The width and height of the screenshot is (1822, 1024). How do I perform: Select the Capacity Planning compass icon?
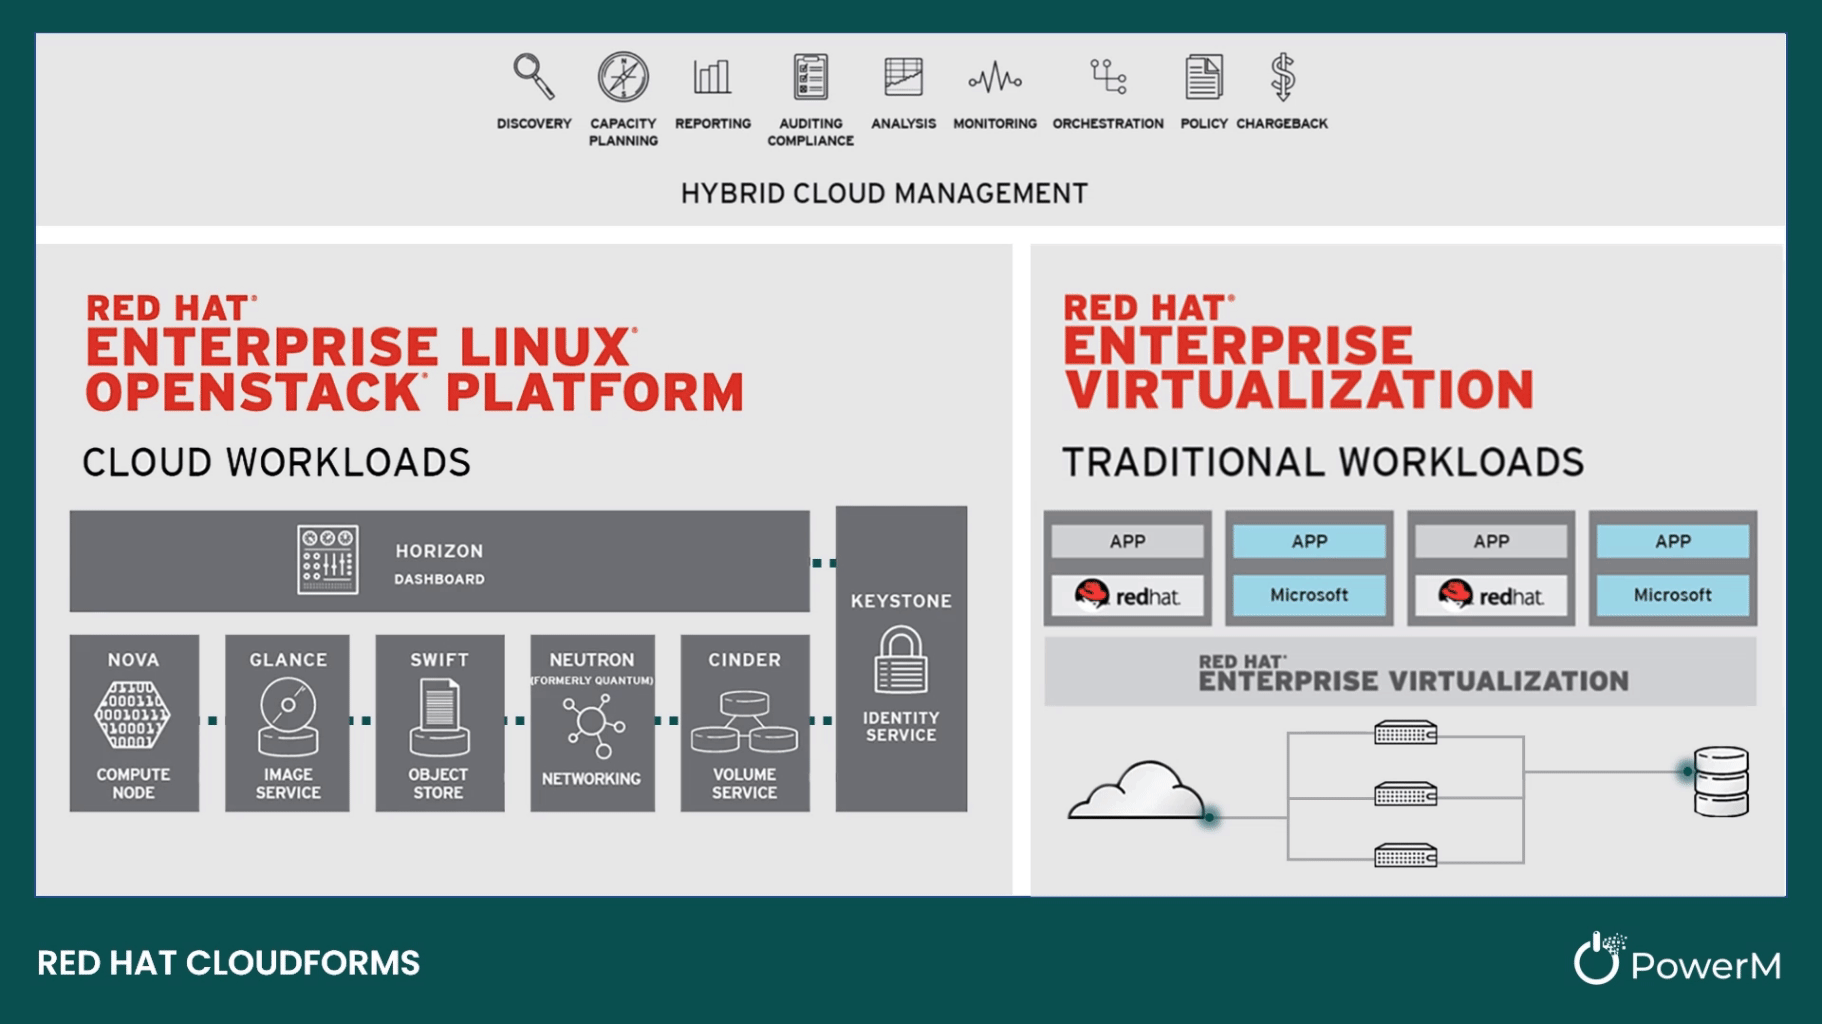(x=623, y=77)
